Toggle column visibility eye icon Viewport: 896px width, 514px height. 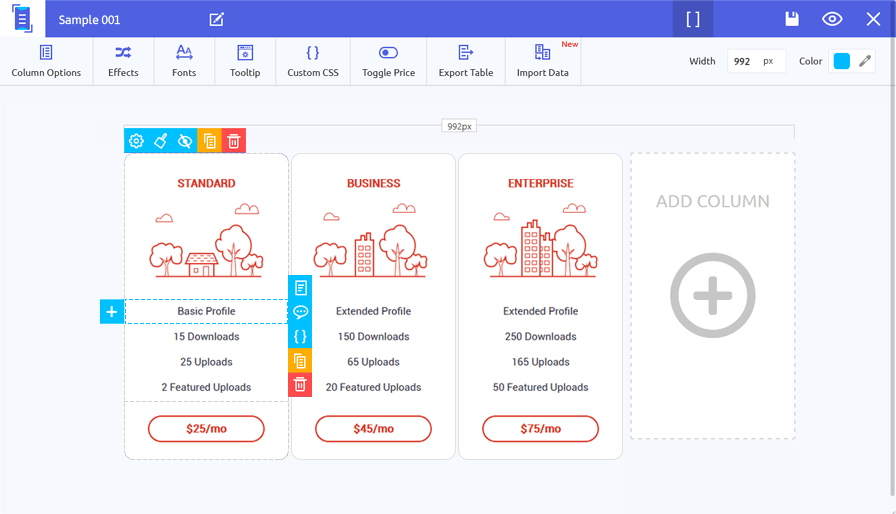click(x=185, y=141)
